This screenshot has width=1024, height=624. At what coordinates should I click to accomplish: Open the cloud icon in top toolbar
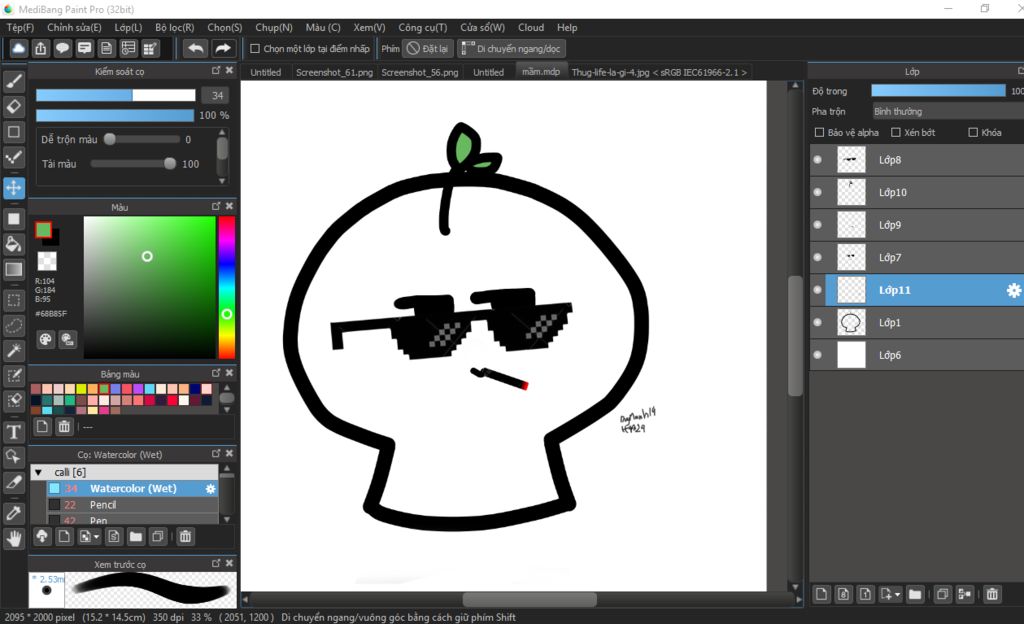coord(19,48)
